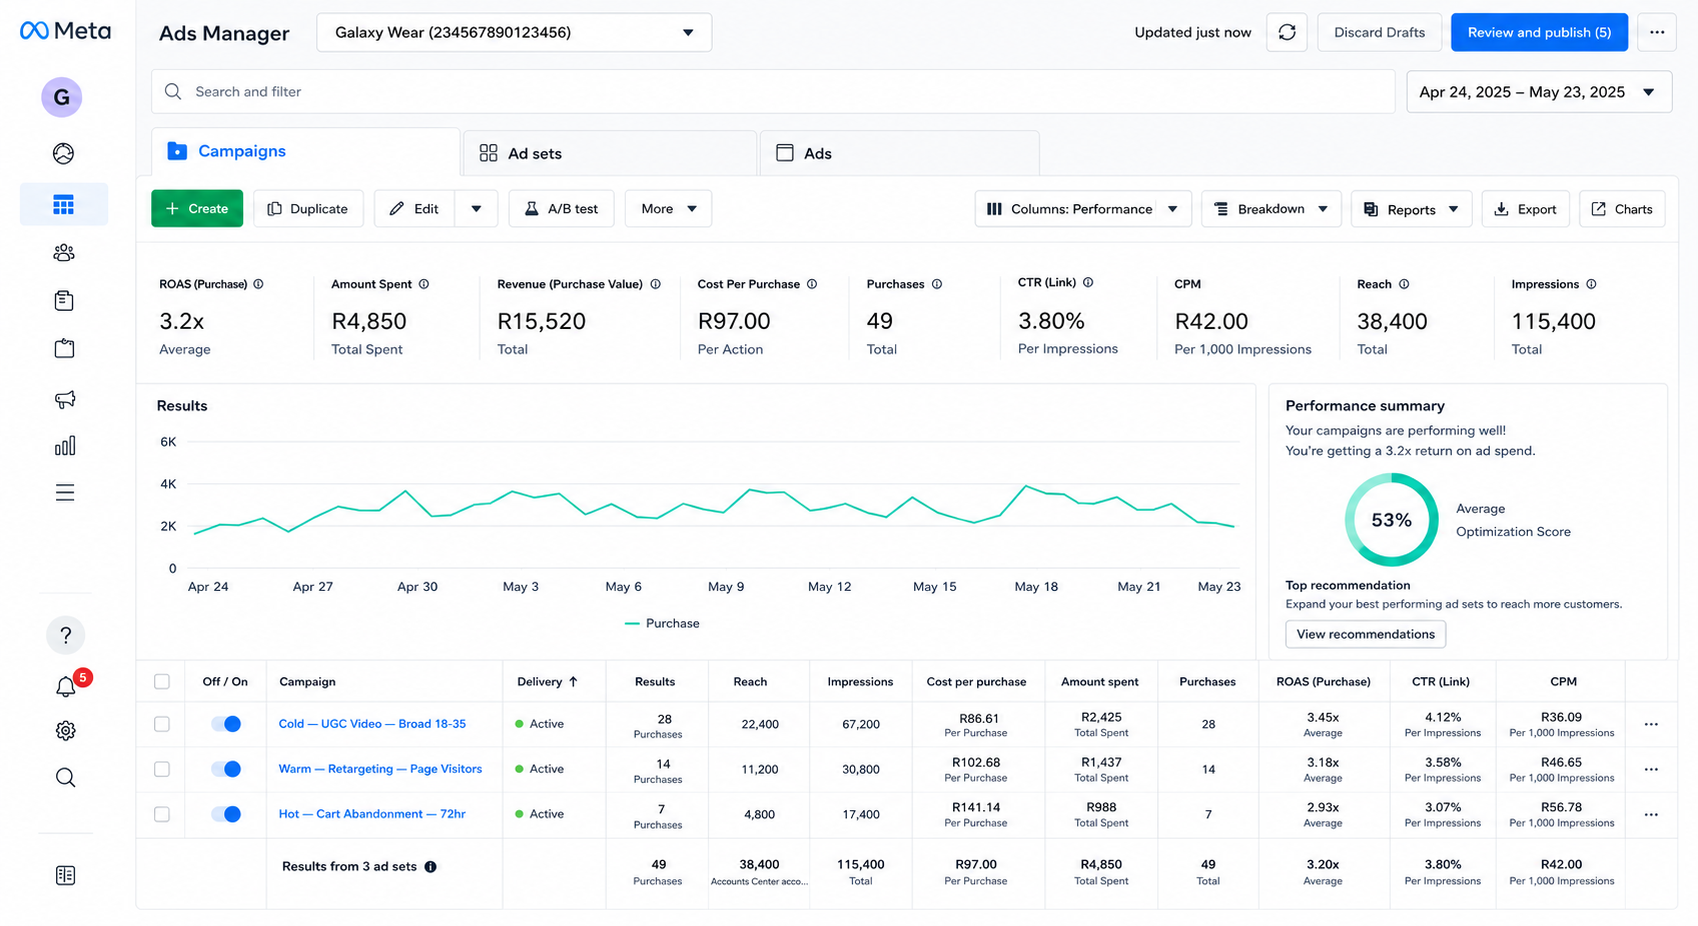The width and height of the screenshot is (1698, 926).
Task: Switch to the Ad sets tab
Action: tap(610, 153)
